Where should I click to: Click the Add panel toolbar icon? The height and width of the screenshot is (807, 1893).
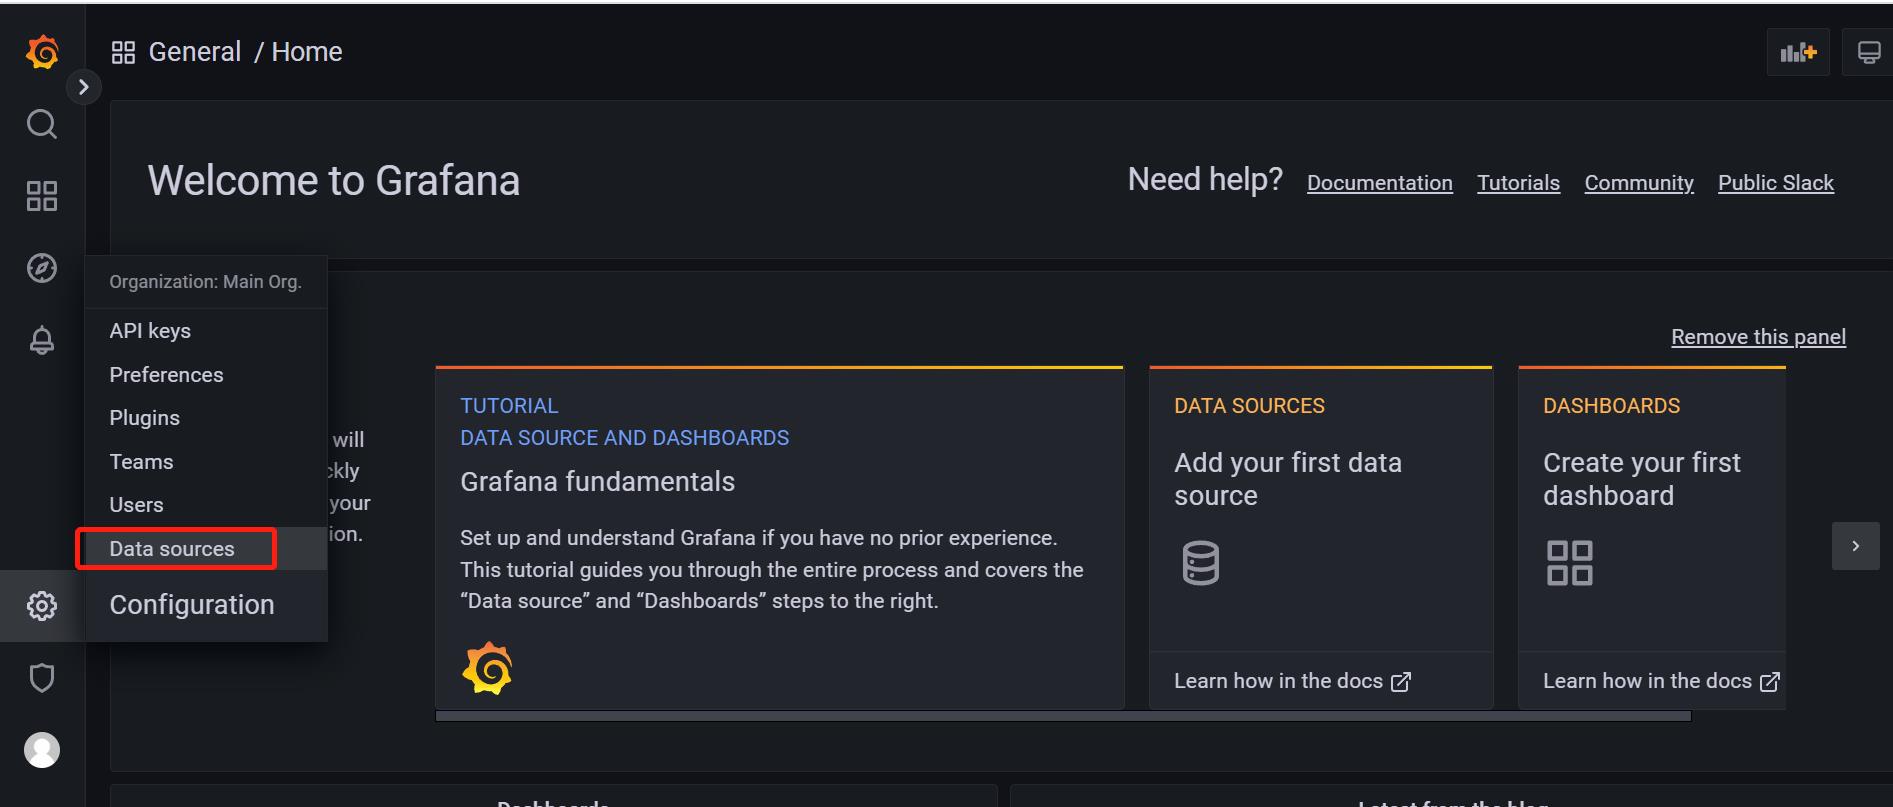[1798, 52]
